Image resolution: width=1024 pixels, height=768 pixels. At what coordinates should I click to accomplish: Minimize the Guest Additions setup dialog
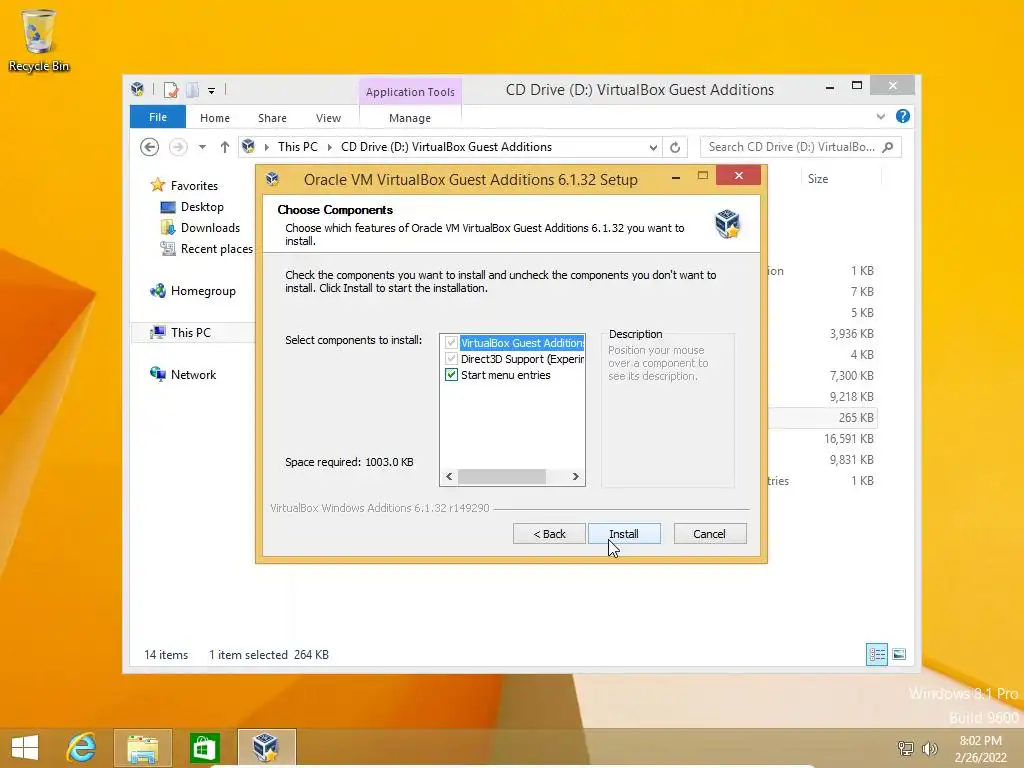(676, 176)
